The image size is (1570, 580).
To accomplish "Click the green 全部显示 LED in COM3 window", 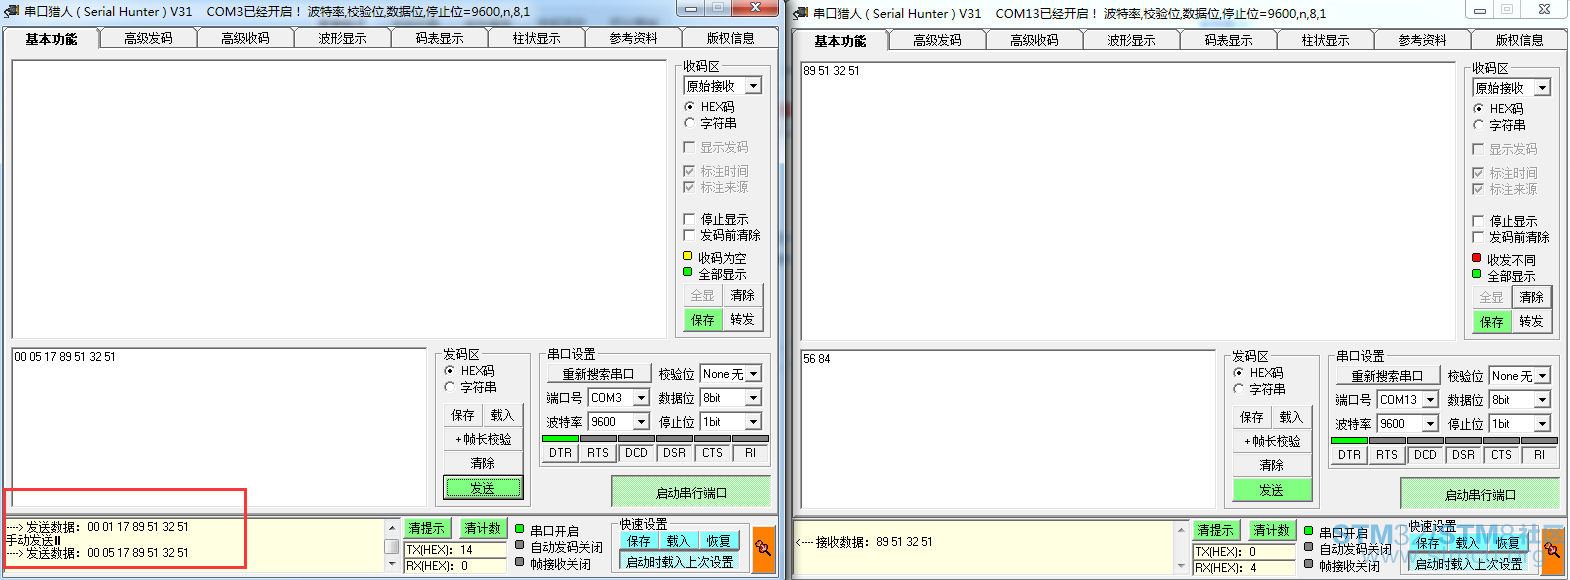I will pos(688,272).
